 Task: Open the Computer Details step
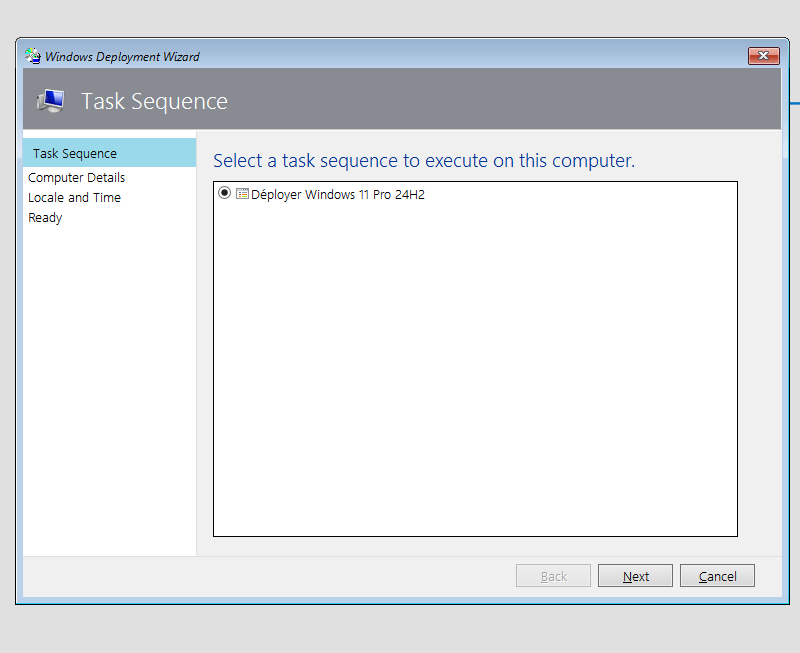click(77, 177)
